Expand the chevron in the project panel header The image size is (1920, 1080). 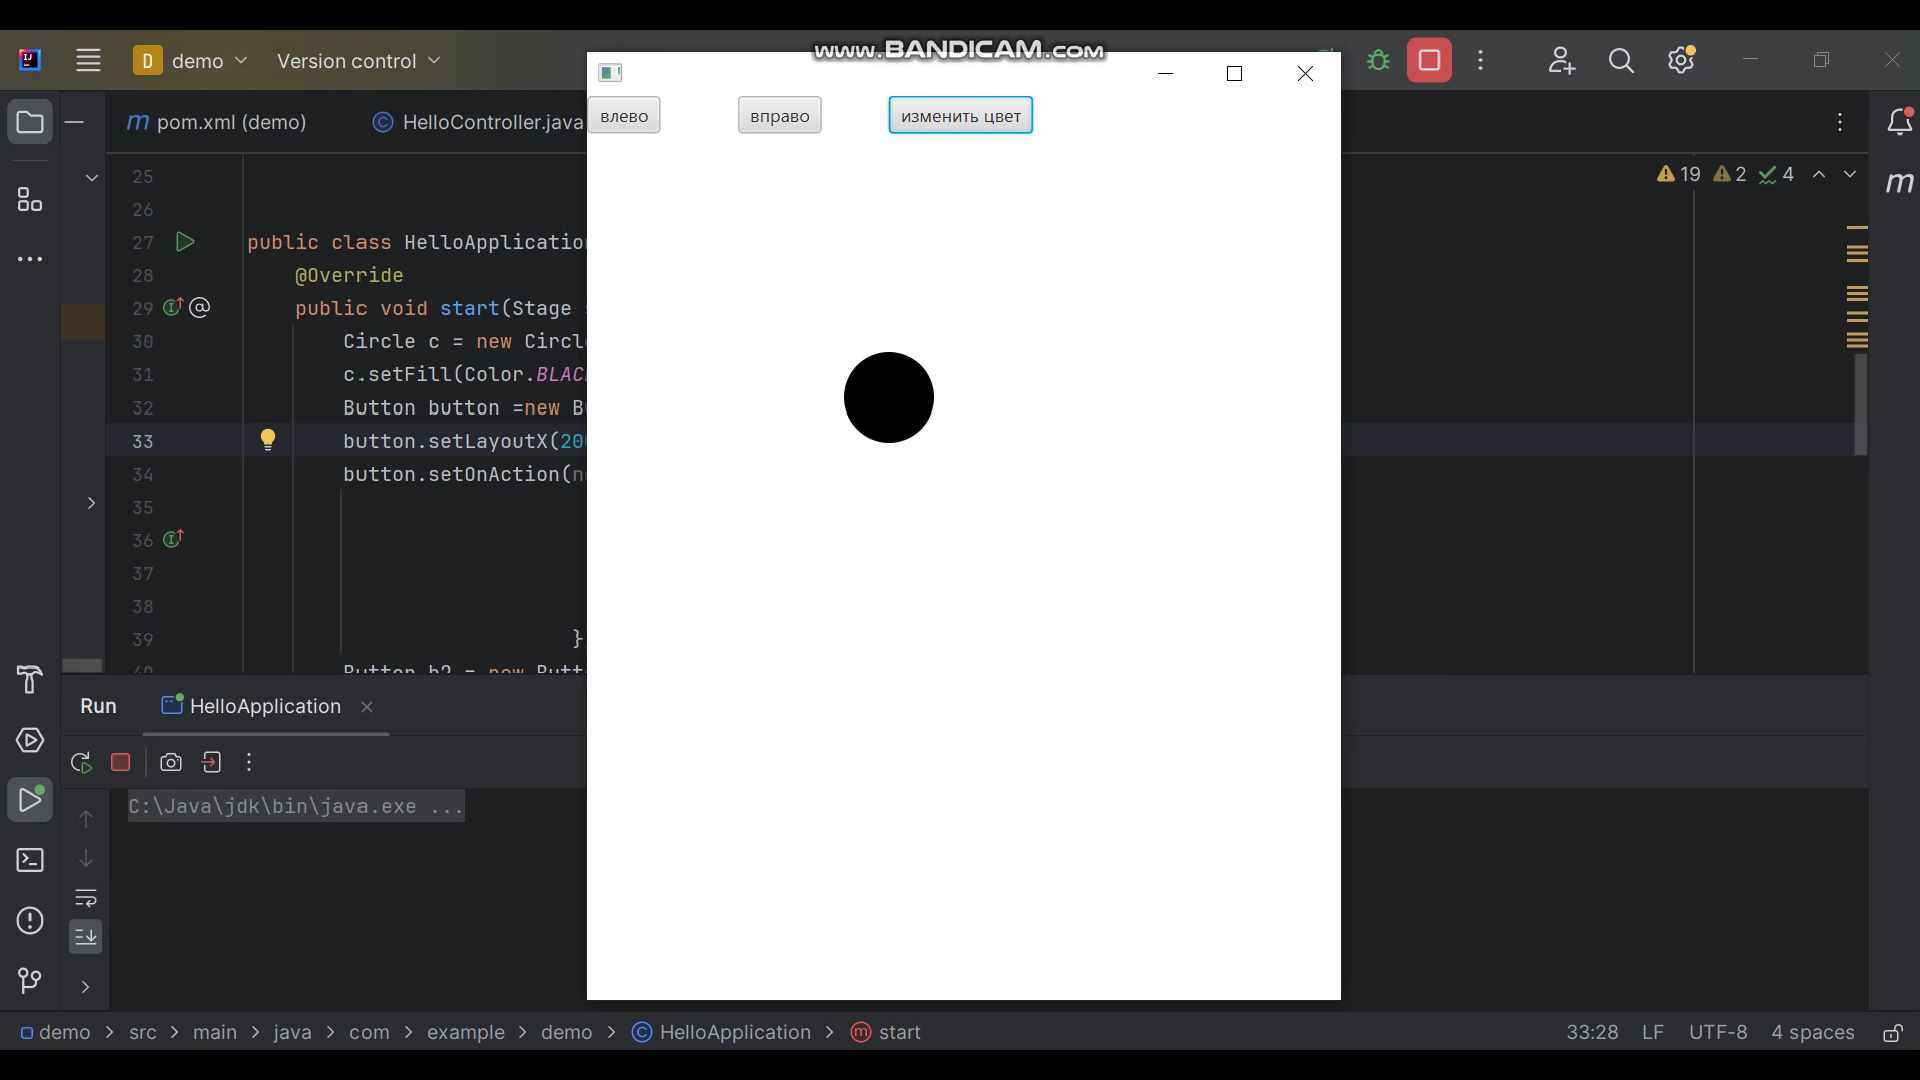click(x=91, y=178)
